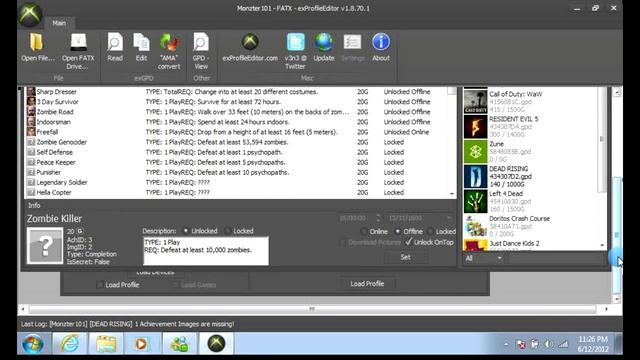Select the Zune entry icon
Image resolution: width=640 pixels, height=360 pixels.
point(476,151)
